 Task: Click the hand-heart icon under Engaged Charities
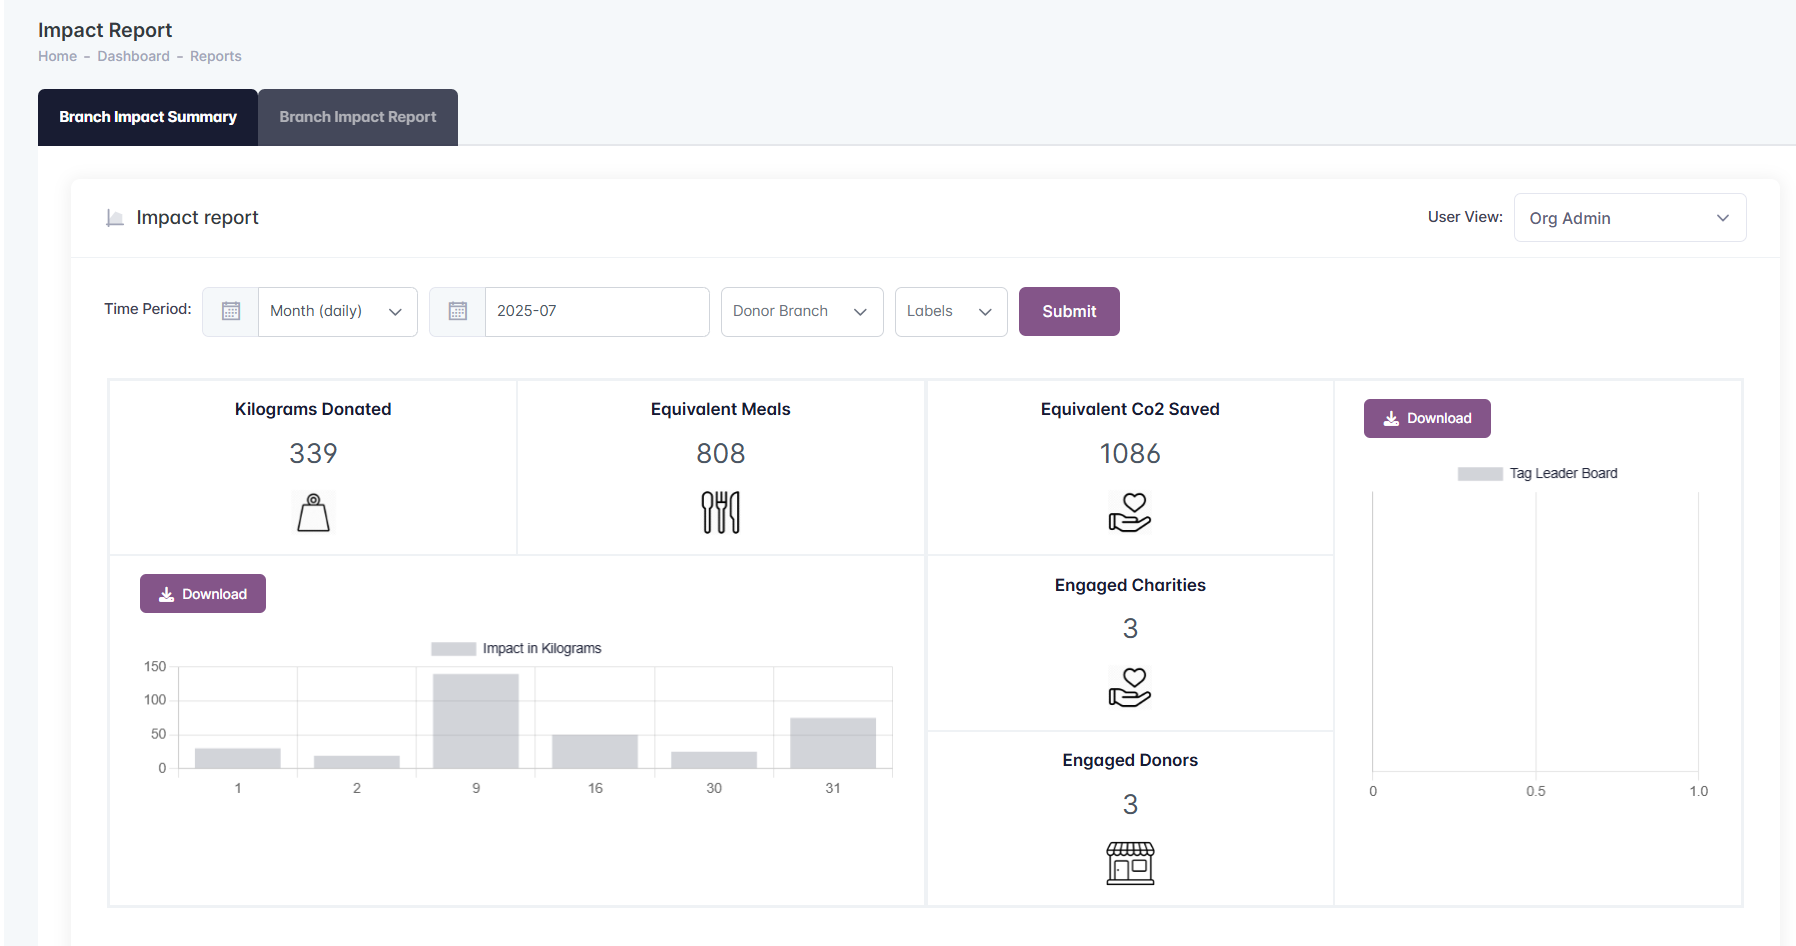[1130, 687]
